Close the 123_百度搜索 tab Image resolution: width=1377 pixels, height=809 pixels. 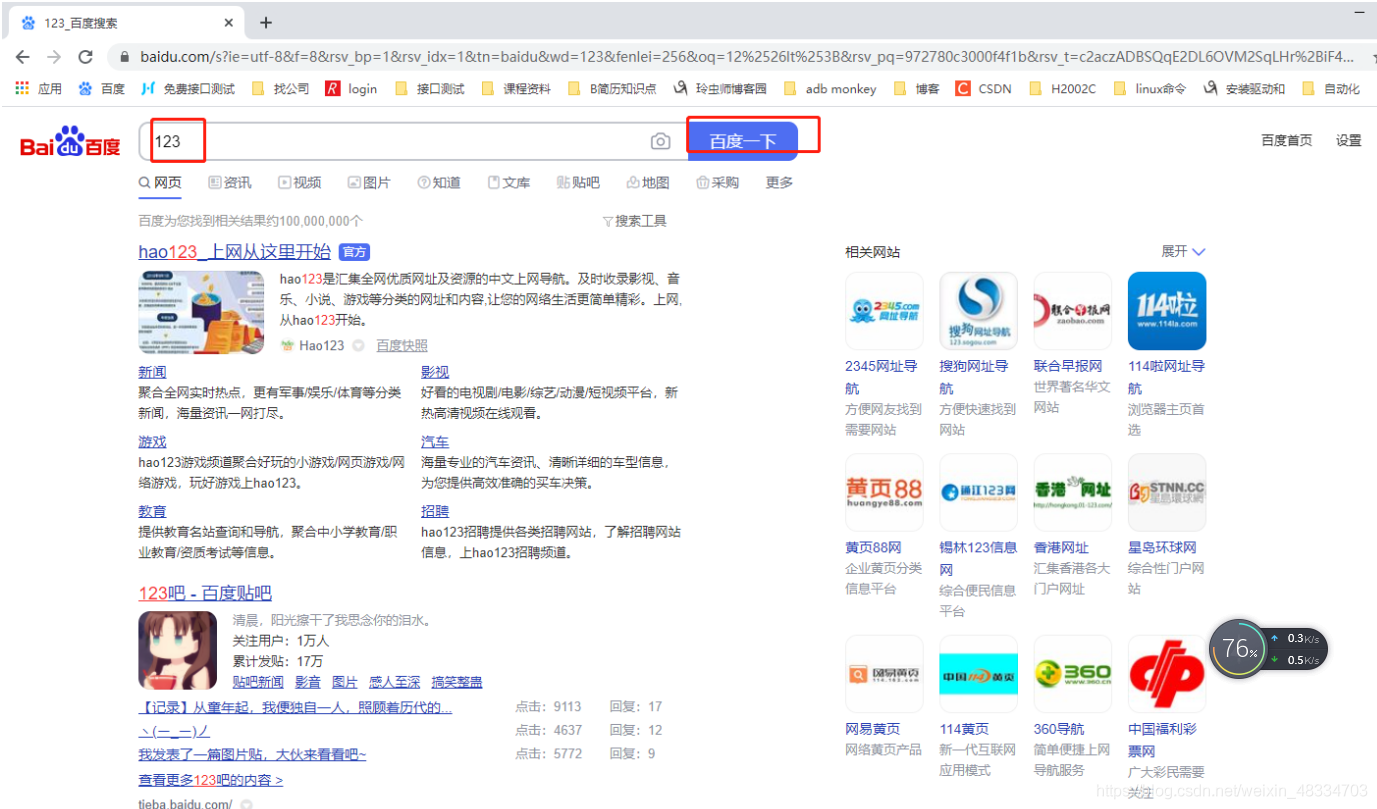229,23
